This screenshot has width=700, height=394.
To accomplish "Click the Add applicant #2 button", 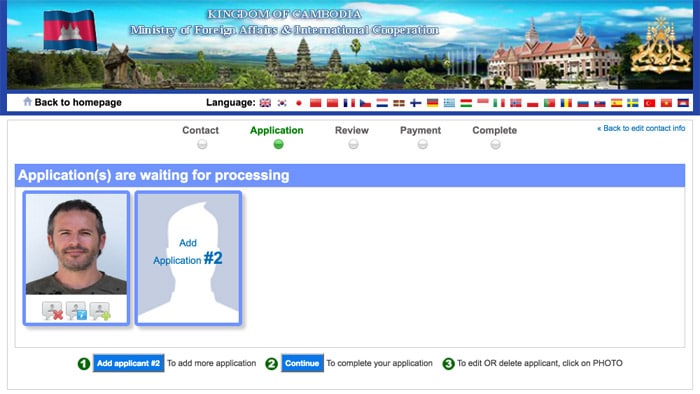I will pyautogui.click(x=129, y=363).
